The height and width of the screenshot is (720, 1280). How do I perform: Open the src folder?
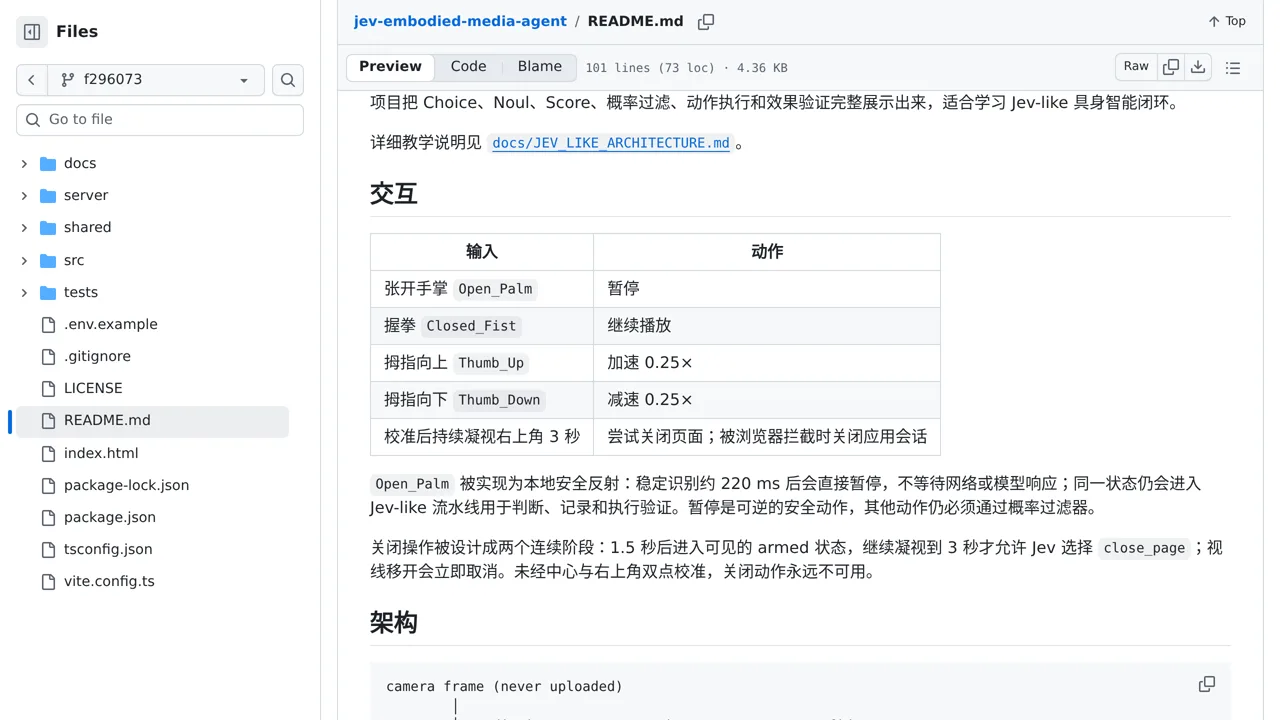(x=74, y=260)
